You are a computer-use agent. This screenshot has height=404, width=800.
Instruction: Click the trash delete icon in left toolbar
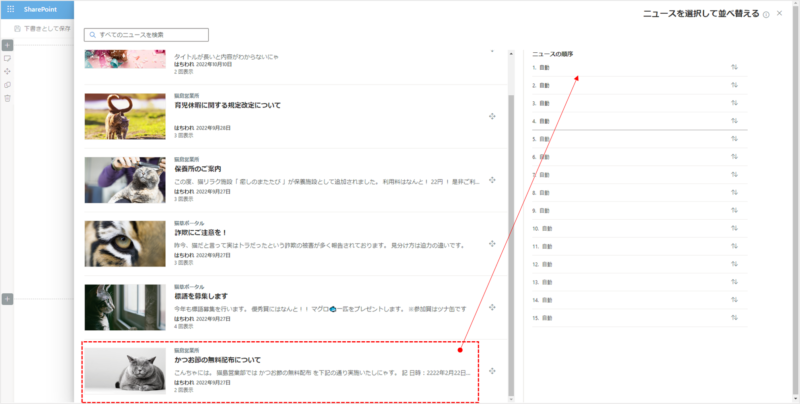click(x=7, y=98)
